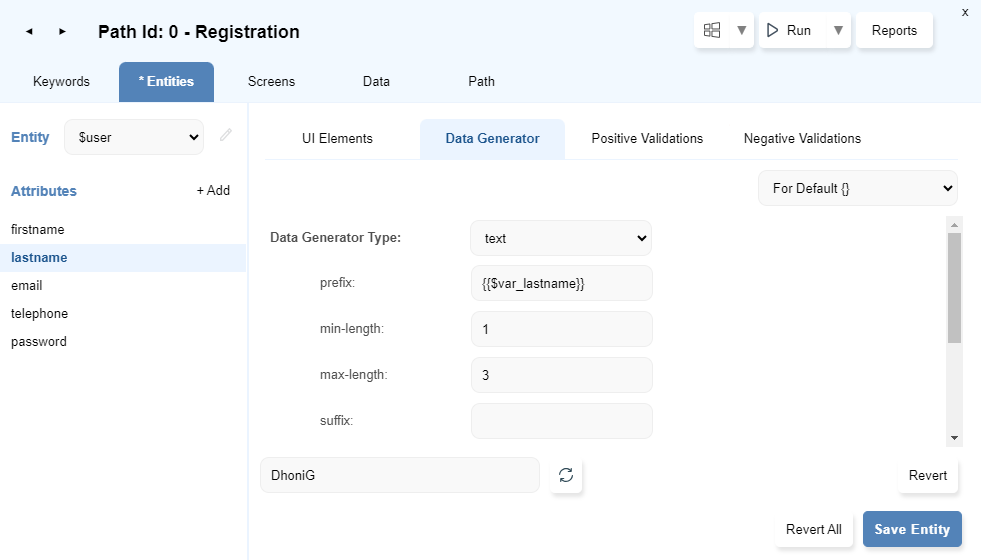Select the email attribute
The image size is (981, 560).
[27, 285]
